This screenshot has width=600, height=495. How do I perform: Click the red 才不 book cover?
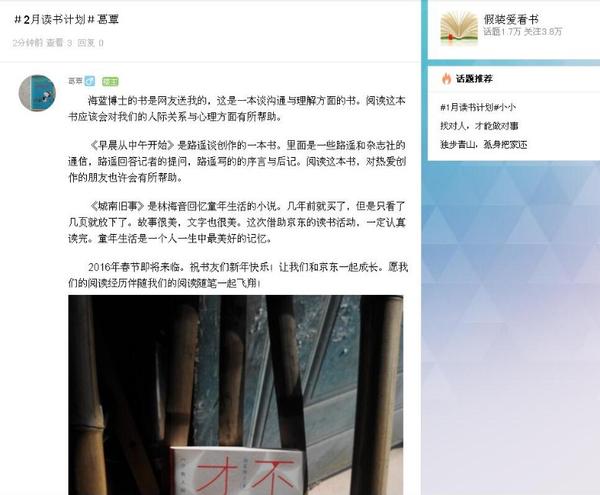(x=236, y=471)
